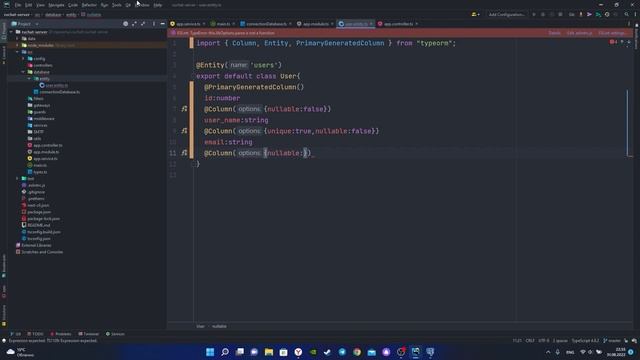
Task: Click the Run configuration play icon
Action: [534, 14]
